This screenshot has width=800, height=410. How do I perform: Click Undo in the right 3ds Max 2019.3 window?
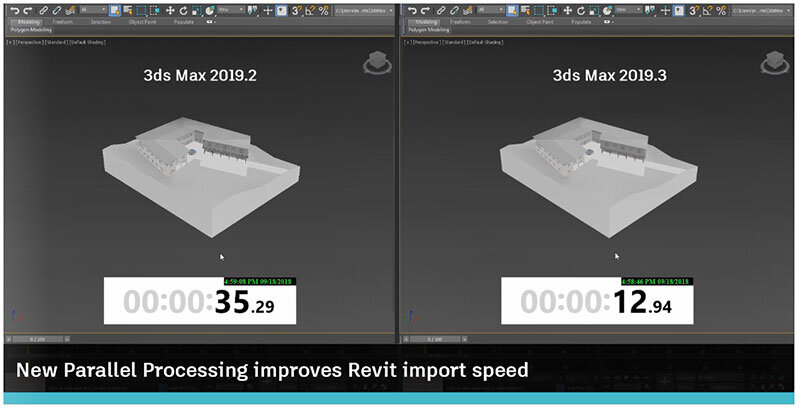tap(412, 11)
